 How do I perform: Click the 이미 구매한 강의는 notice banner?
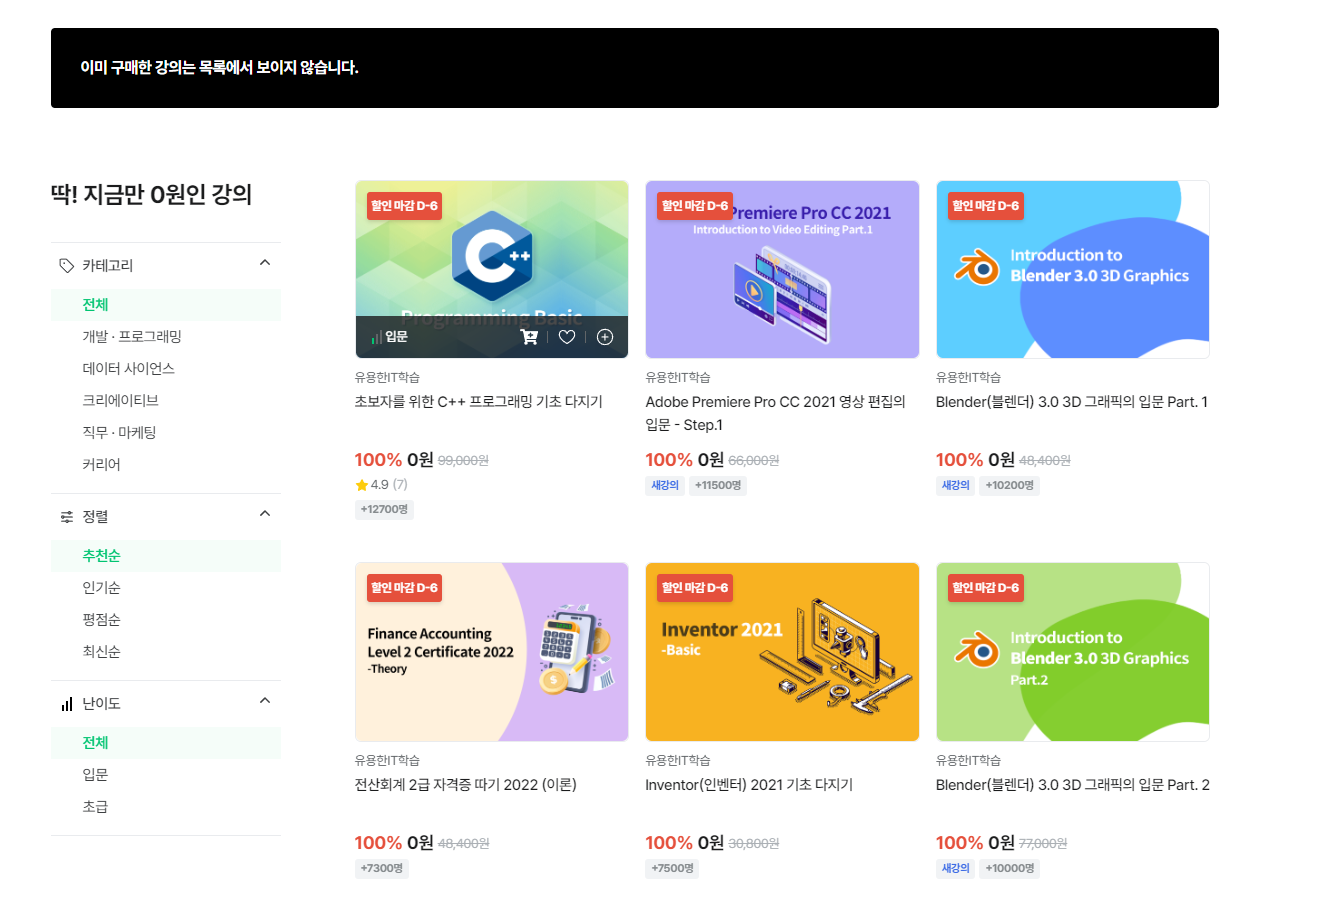[635, 68]
